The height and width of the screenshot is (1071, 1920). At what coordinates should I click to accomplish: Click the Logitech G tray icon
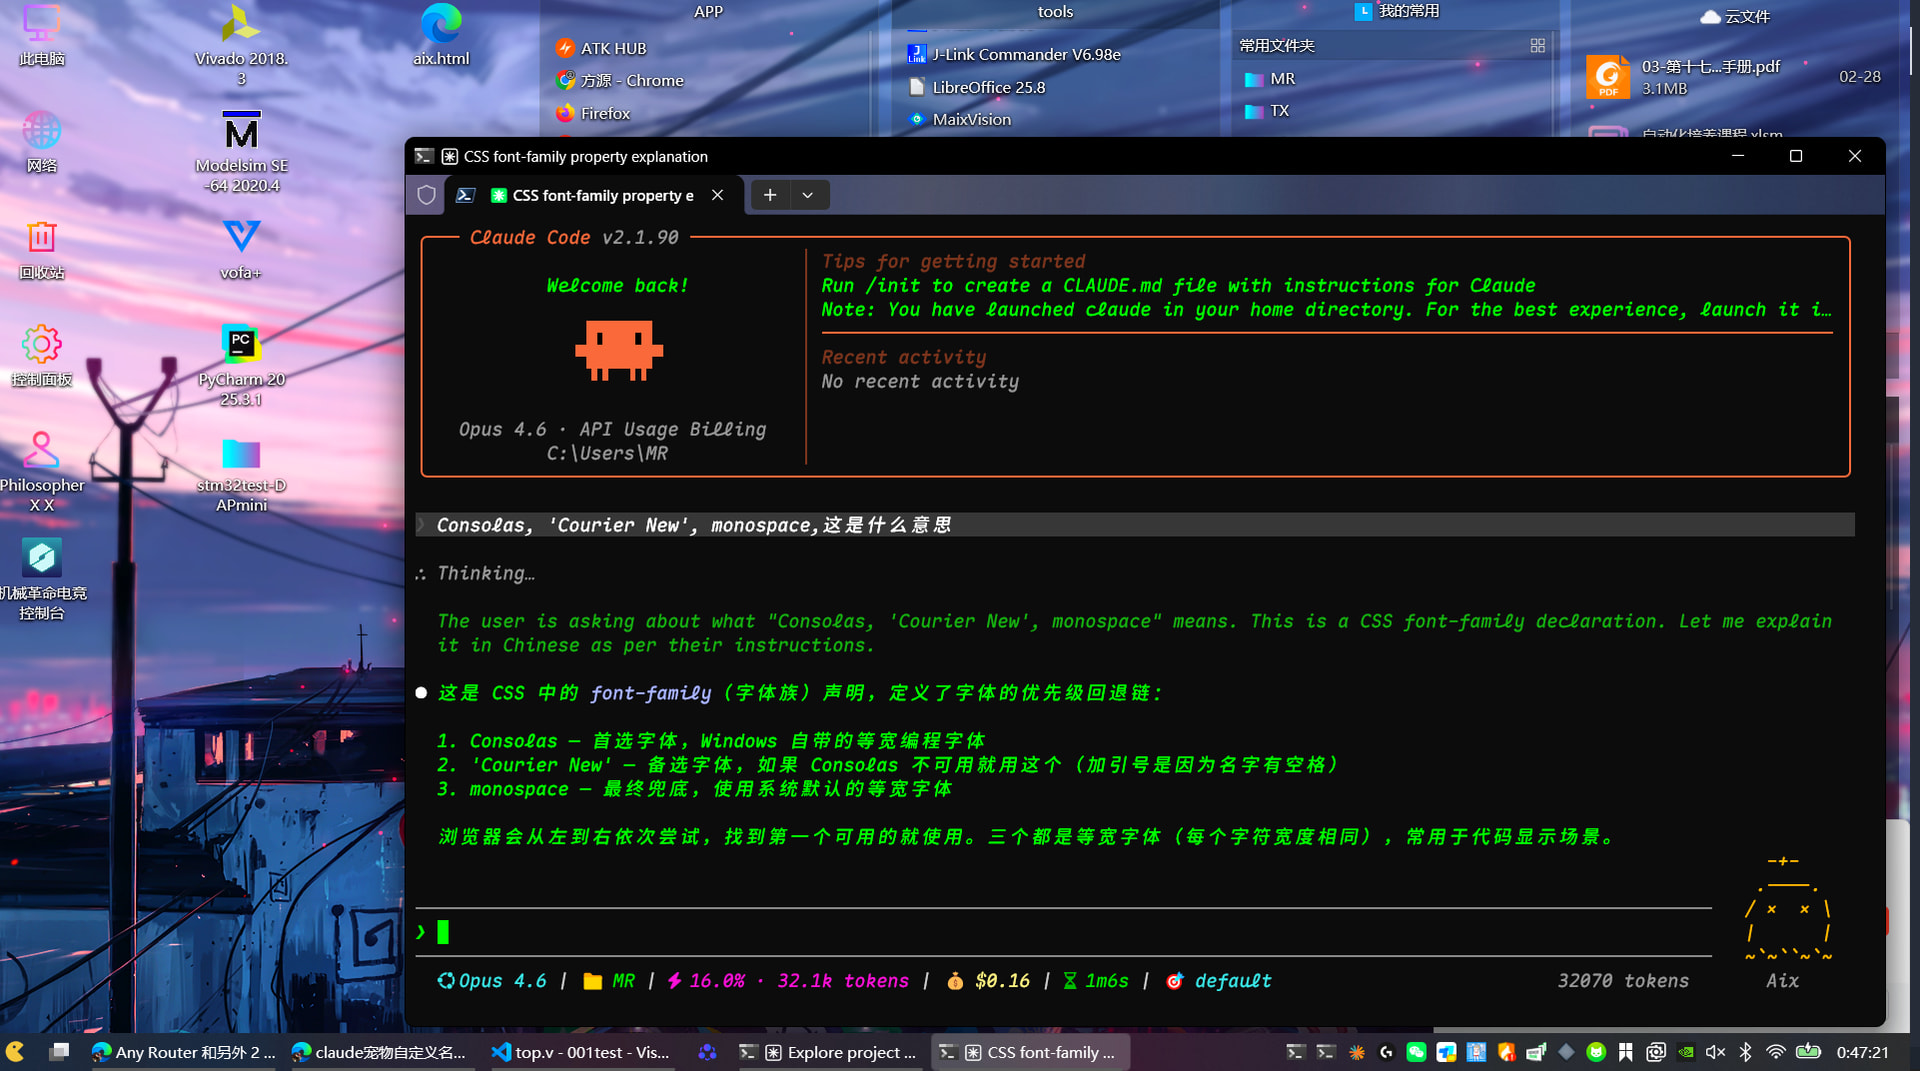tap(1386, 1052)
